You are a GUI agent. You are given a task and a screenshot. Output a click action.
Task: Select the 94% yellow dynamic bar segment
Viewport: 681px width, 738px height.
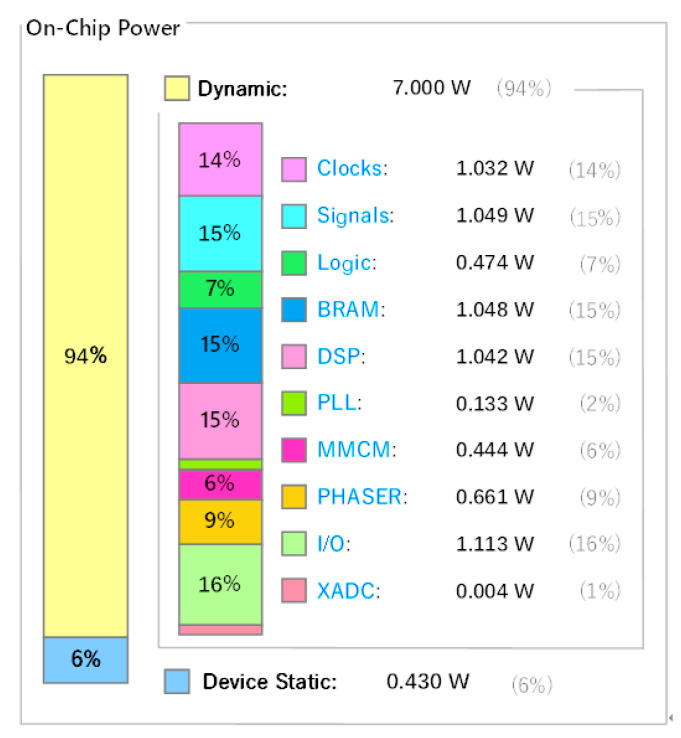click(x=86, y=356)
